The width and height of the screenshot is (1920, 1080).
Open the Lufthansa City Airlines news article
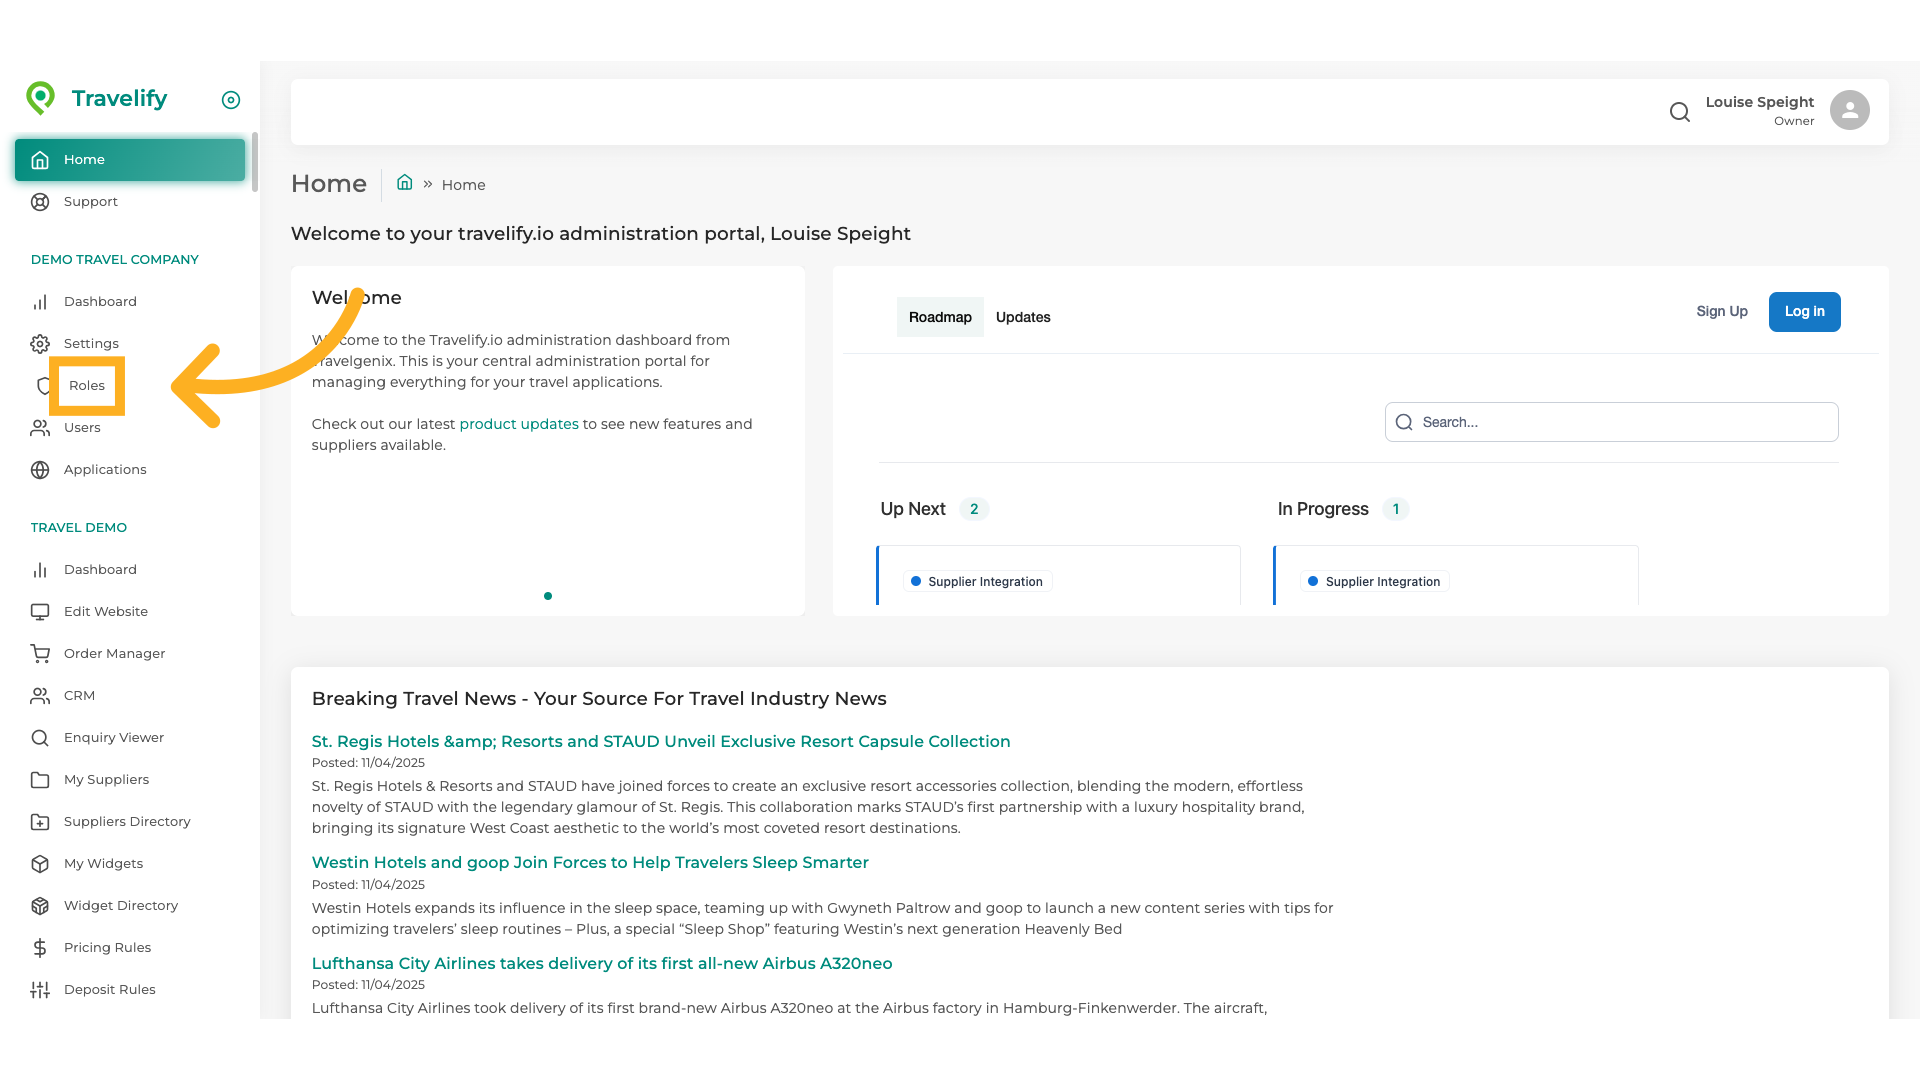click(x=602, y=963)
